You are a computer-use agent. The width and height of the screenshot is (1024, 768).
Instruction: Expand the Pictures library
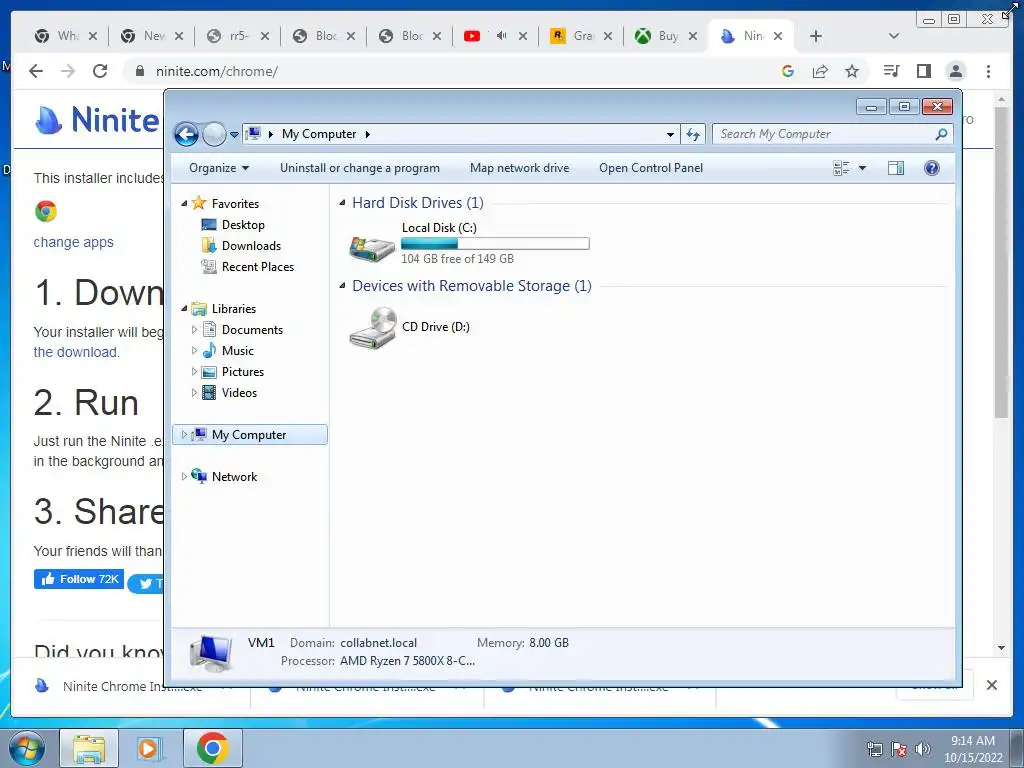coord(194,372)
